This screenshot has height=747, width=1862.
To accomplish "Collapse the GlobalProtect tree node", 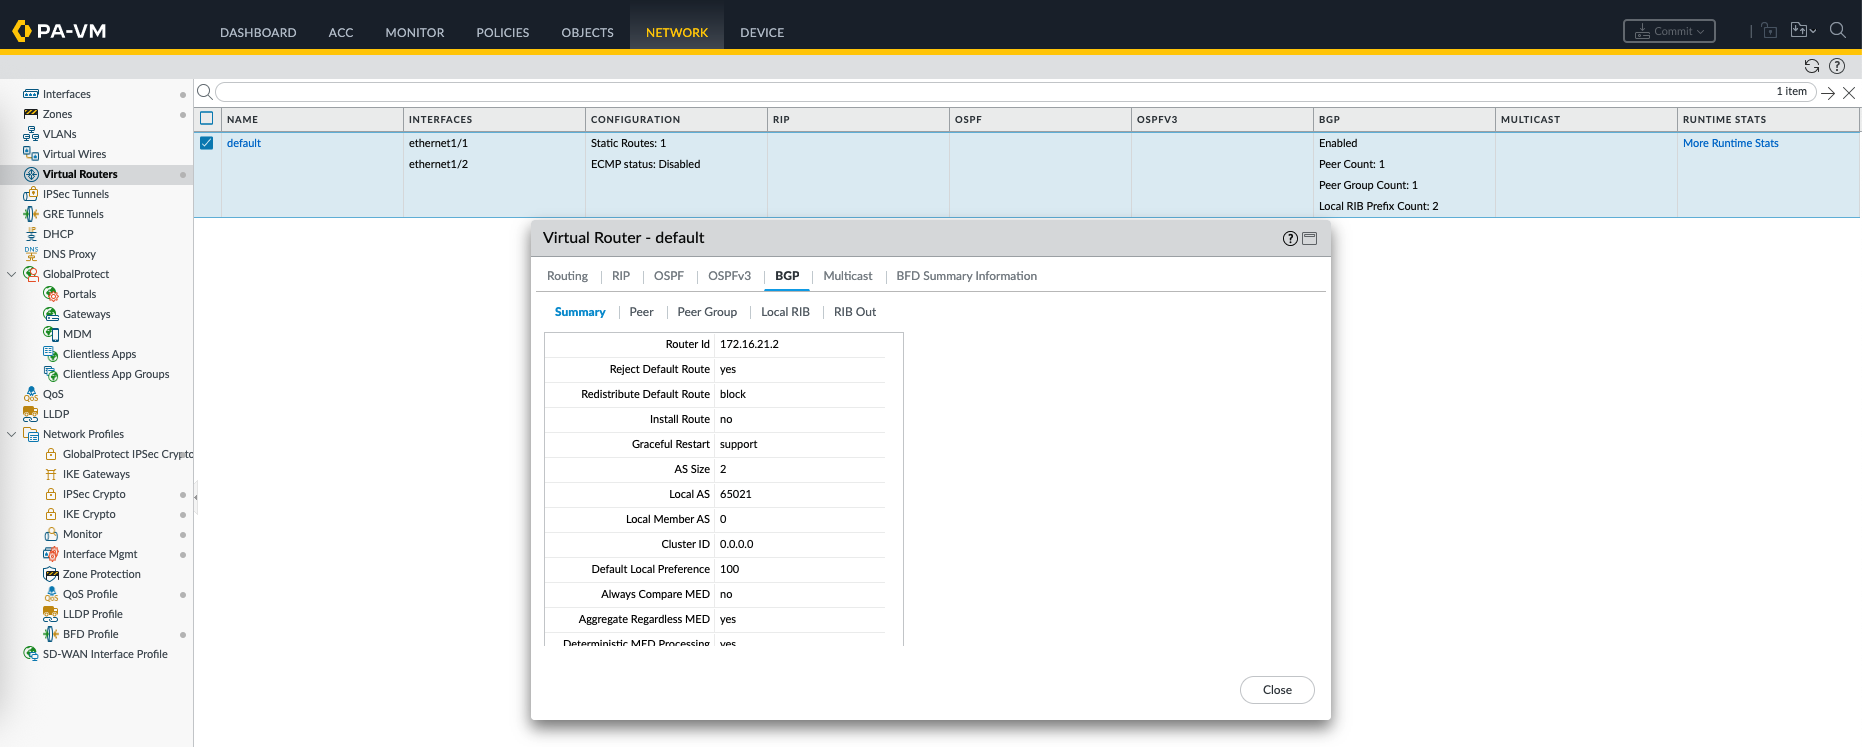I will click(12, 274).
